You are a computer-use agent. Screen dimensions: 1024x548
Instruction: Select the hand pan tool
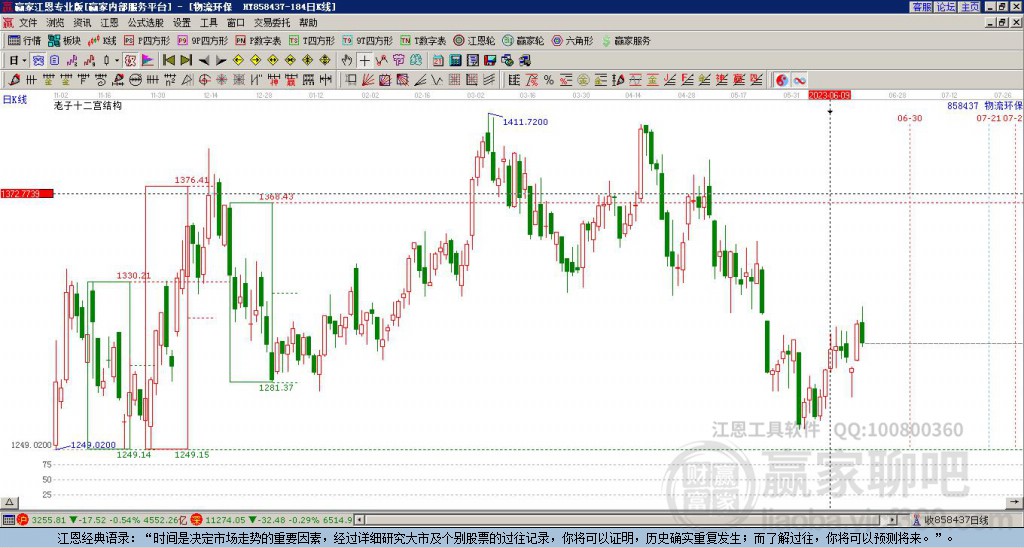click(x=347, y=60)
